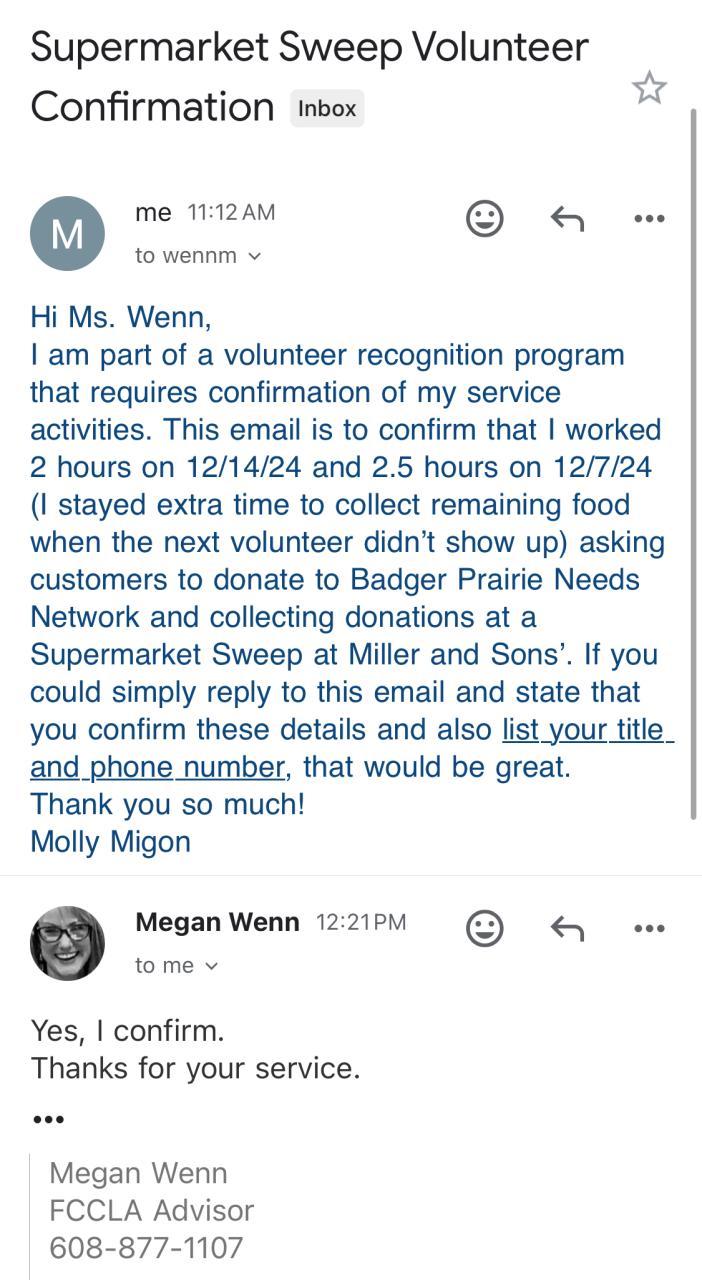702x1280 pixels.
Task: Expand recipient details next to 'to me'
Action: click(x=211, y=966)
